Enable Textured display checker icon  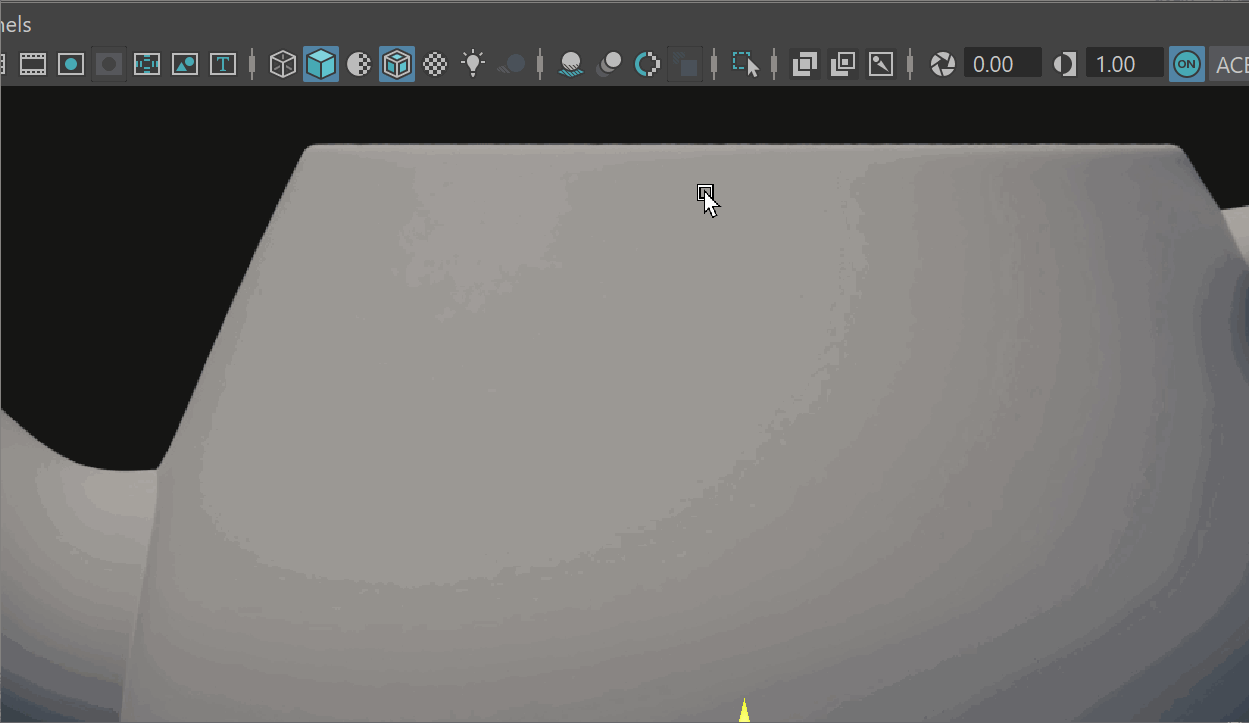pyautogui.click(x=435, y=64)
